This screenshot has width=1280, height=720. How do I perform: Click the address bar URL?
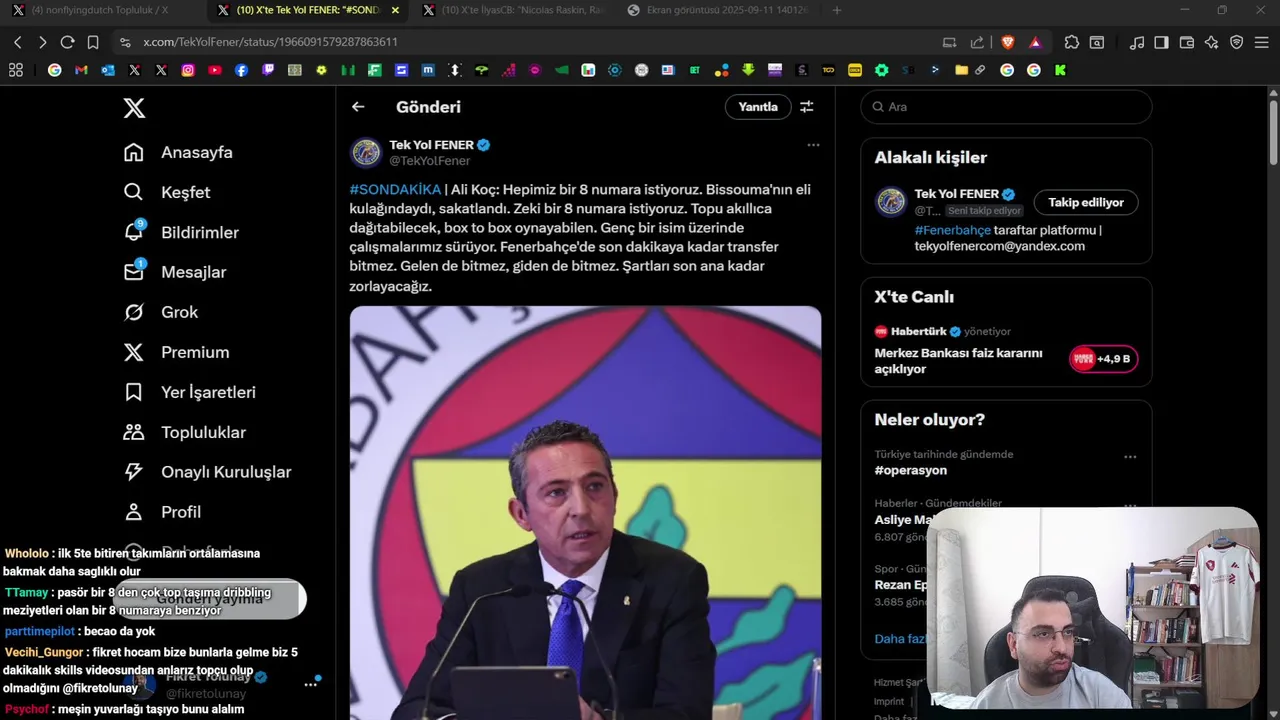[270, 42]
